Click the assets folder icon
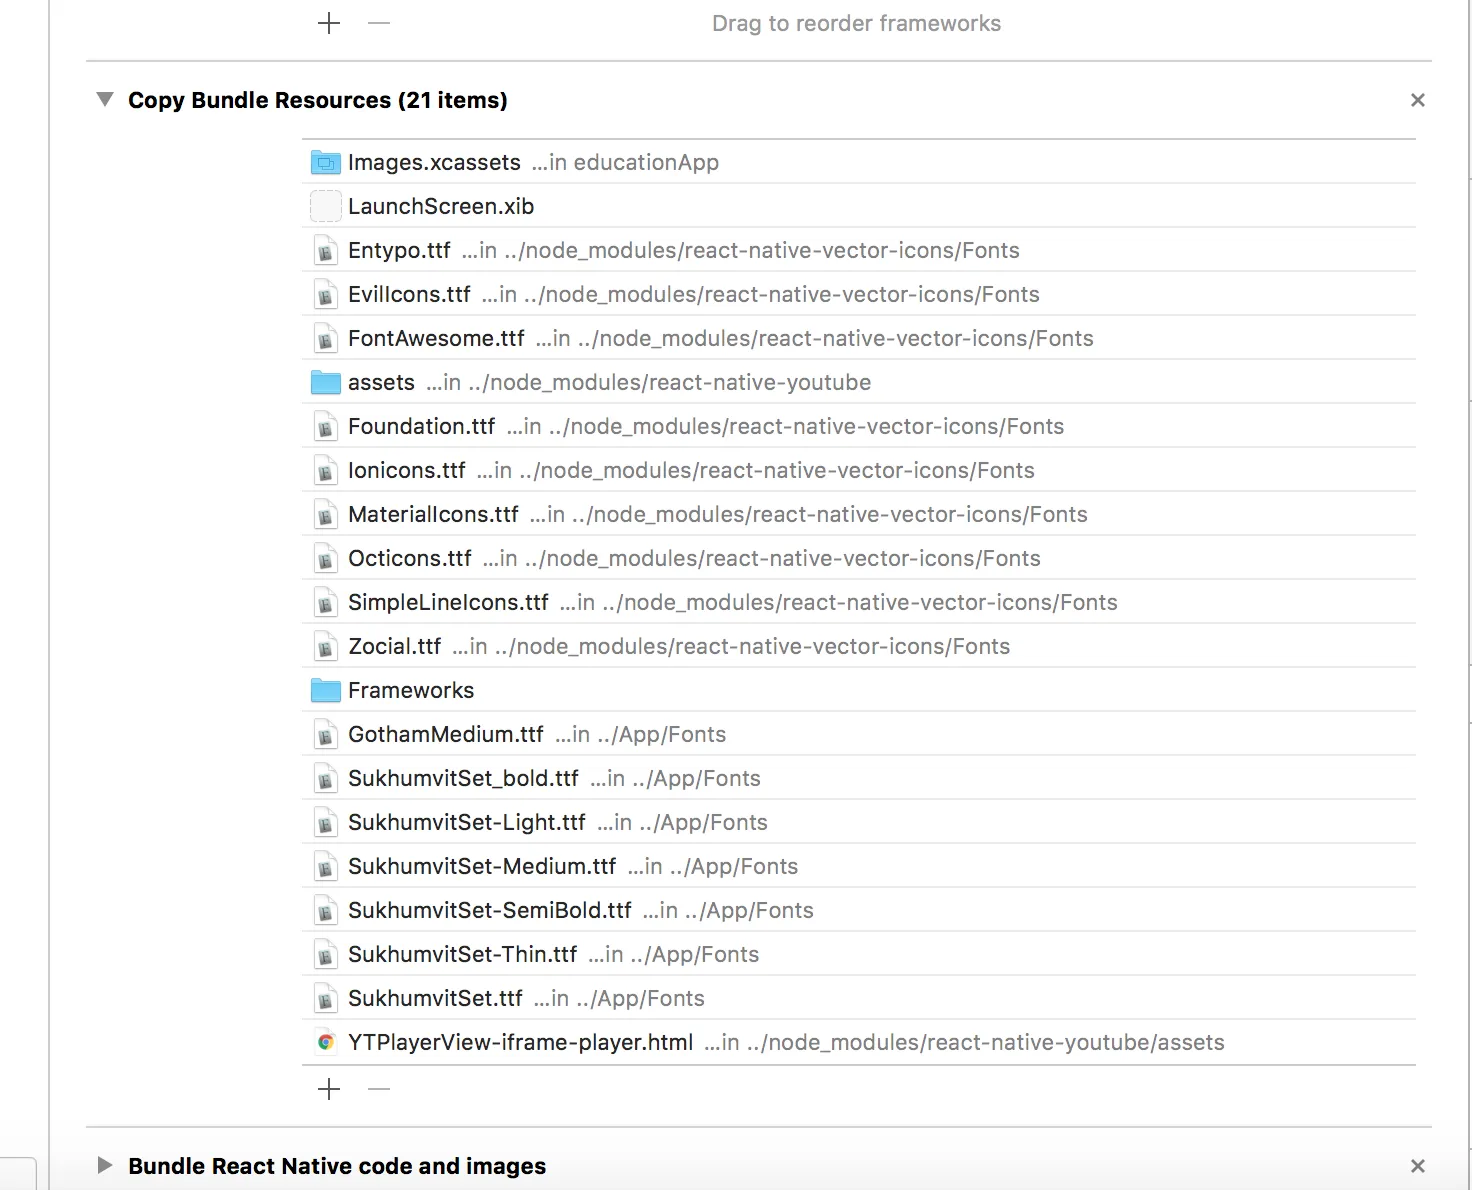1472x1190 pixels. (326, 382)
